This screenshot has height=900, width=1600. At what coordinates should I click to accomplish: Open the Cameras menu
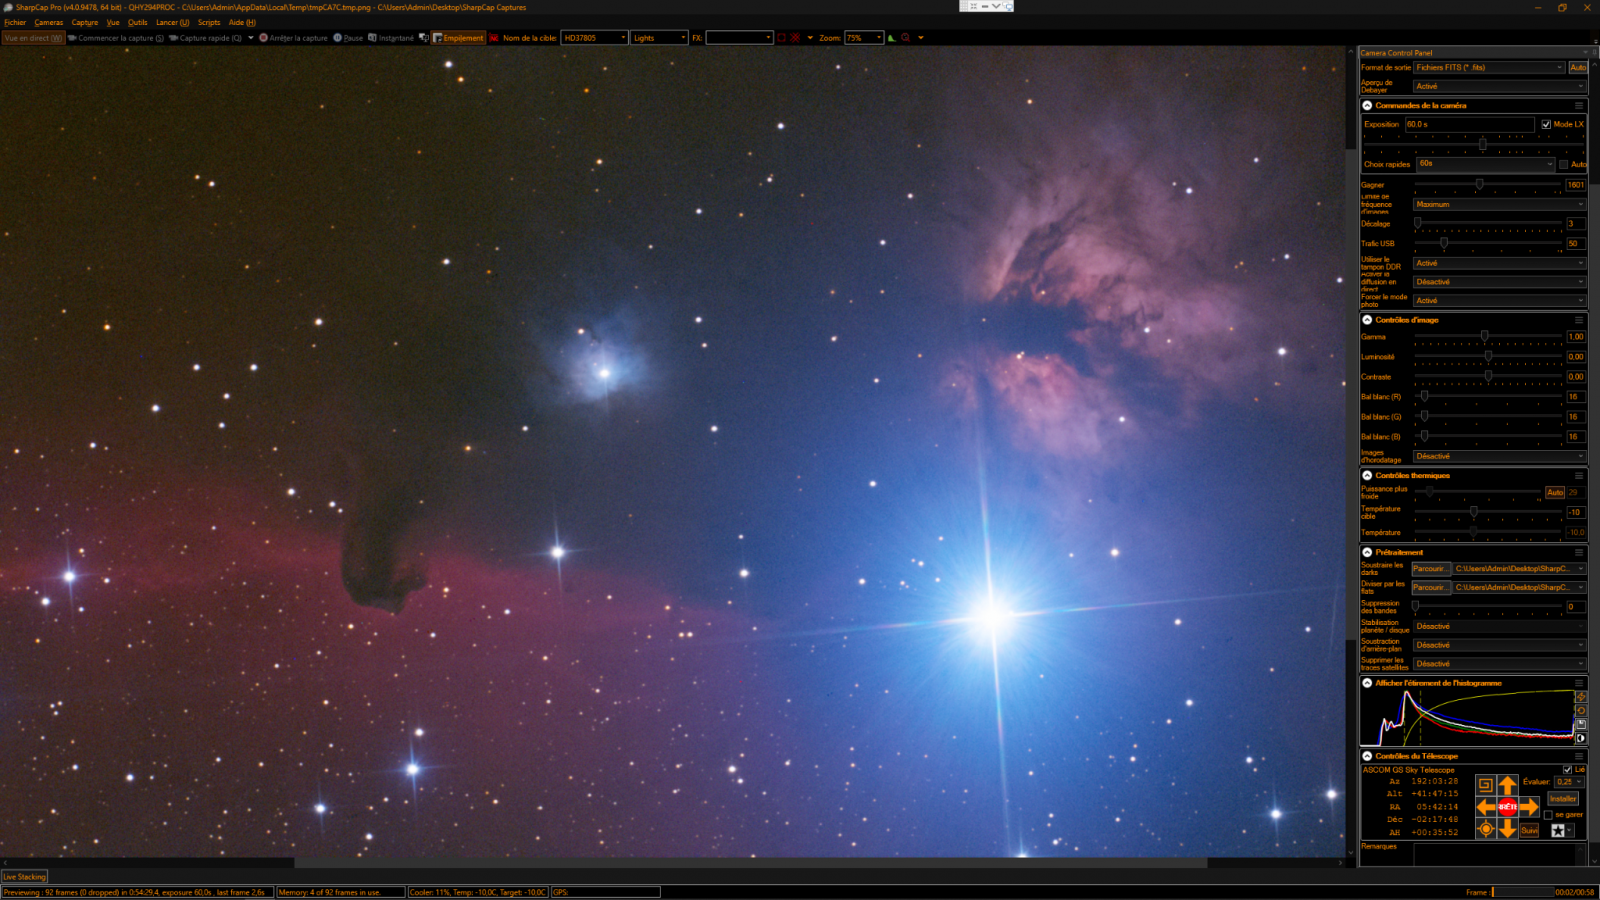point(49,22)
